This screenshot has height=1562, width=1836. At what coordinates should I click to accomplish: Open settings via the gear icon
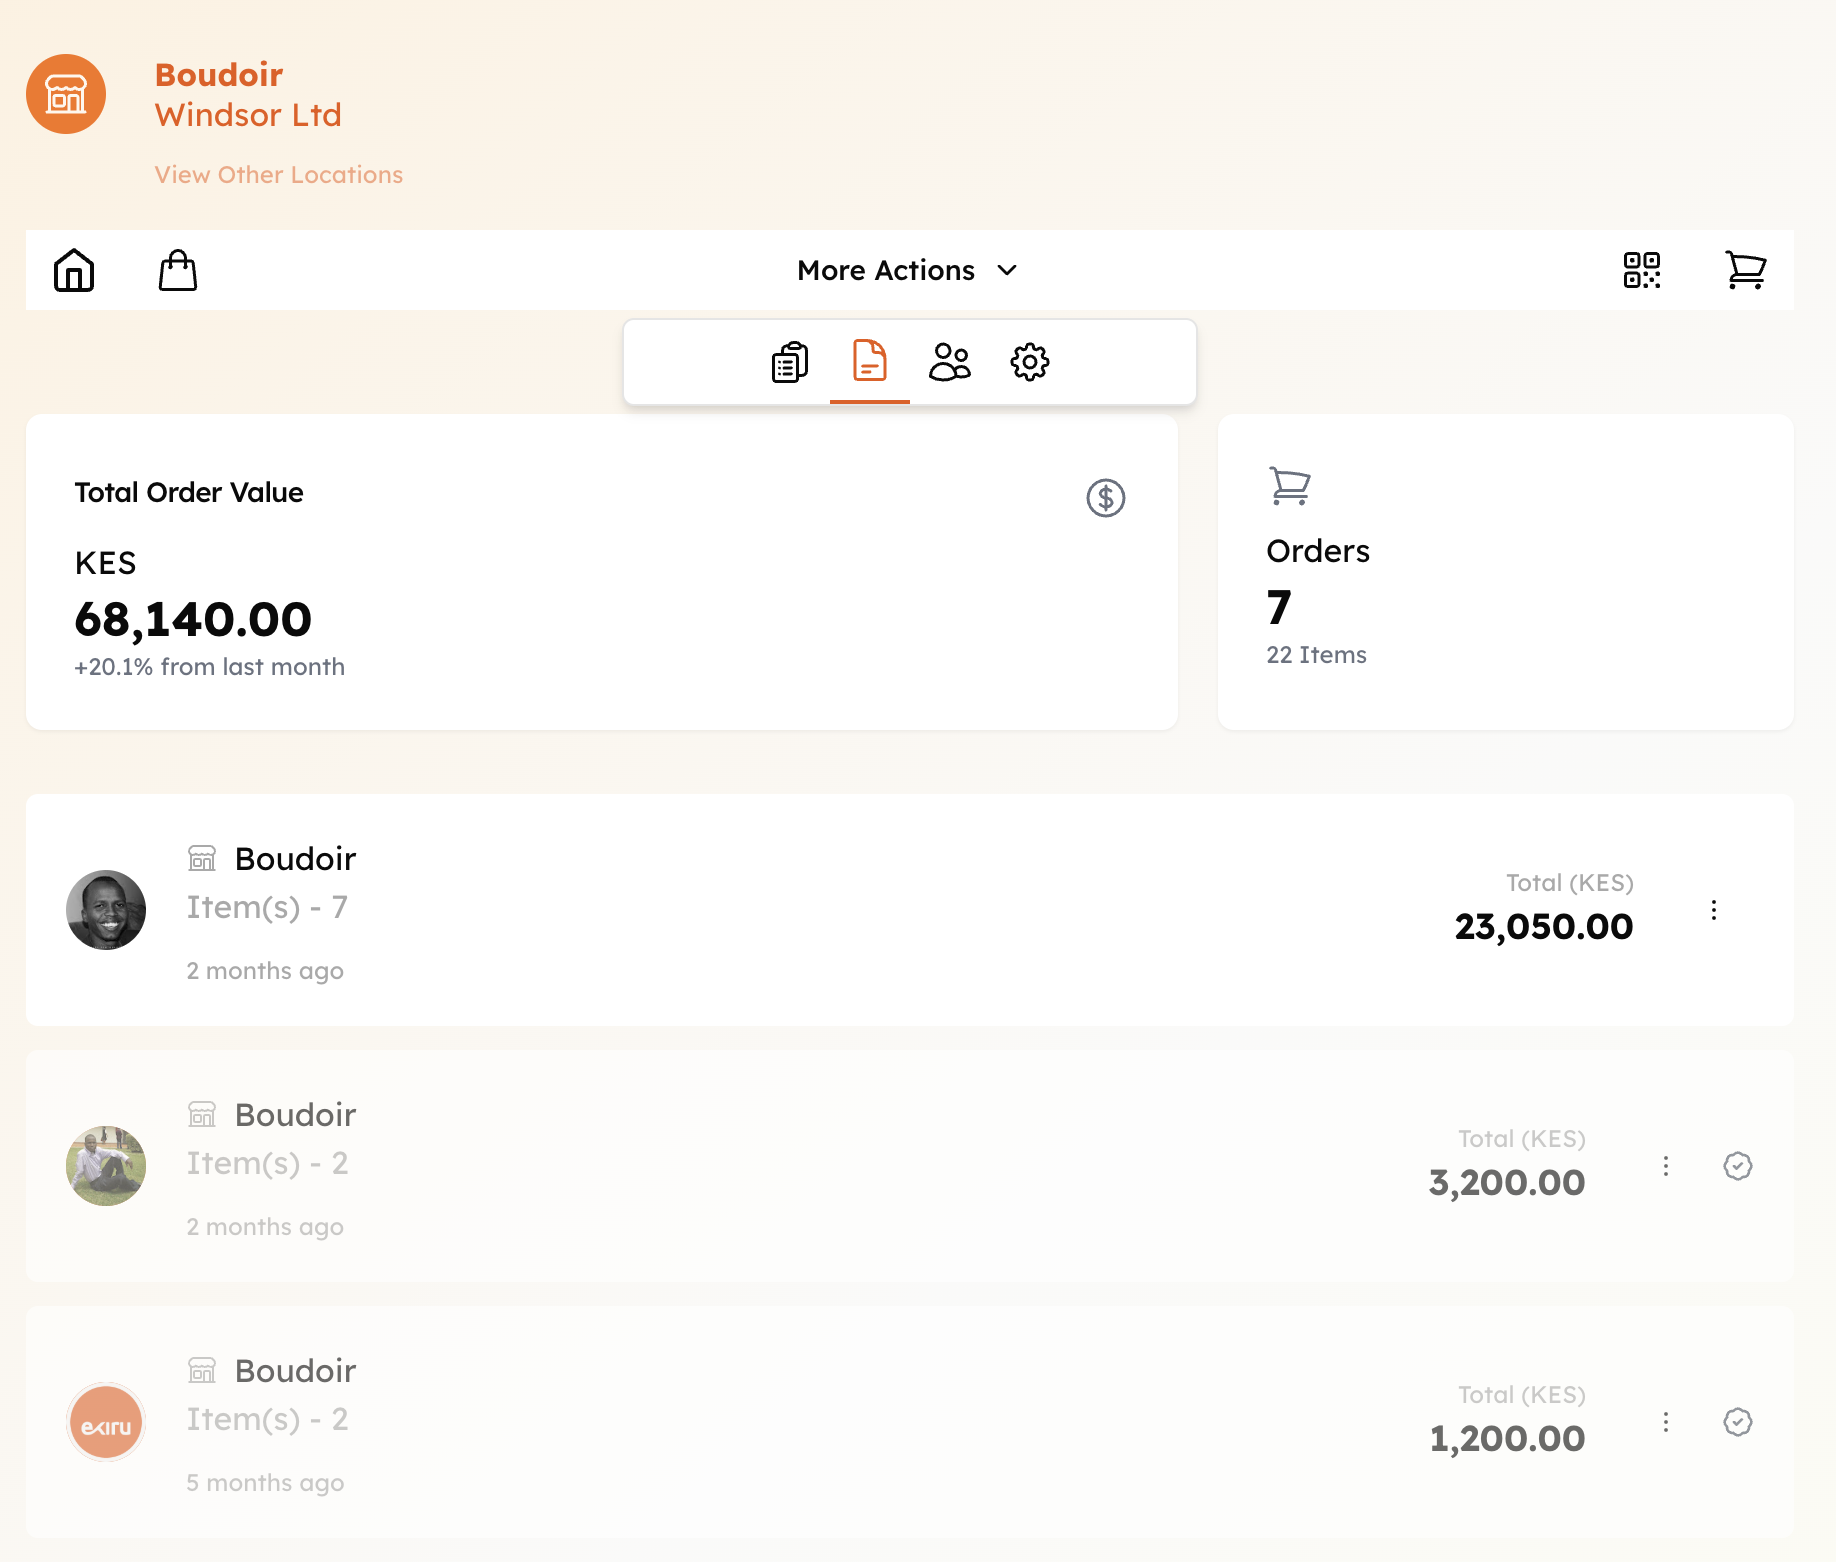(x=1030, y=362)
